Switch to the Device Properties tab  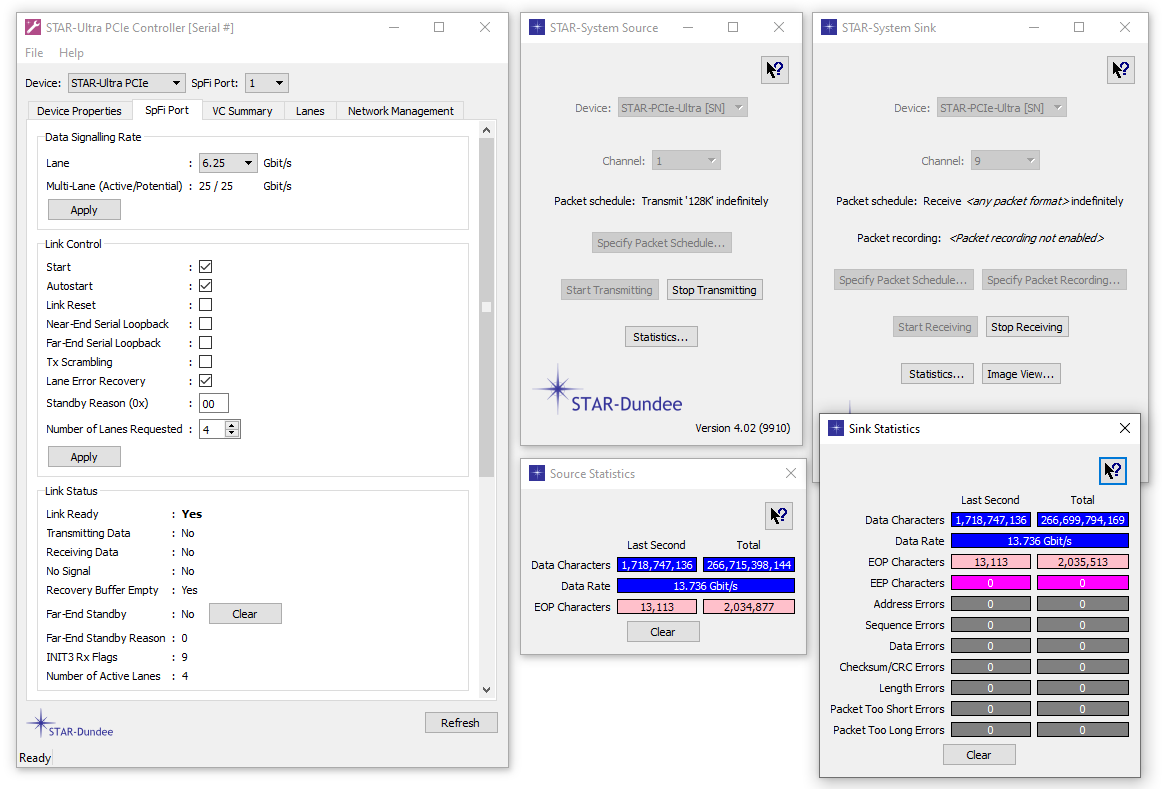click(79, 111)
